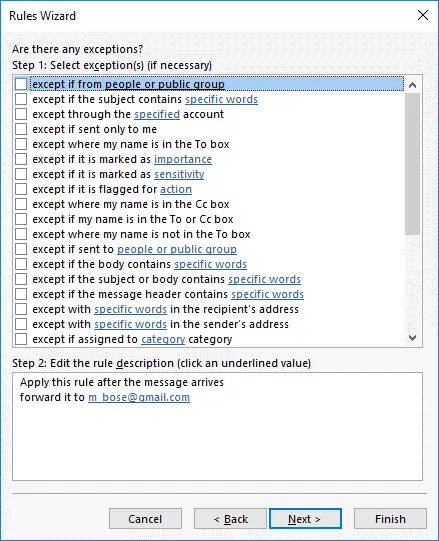Cancel the Rules Wizard

click(145, 519)
